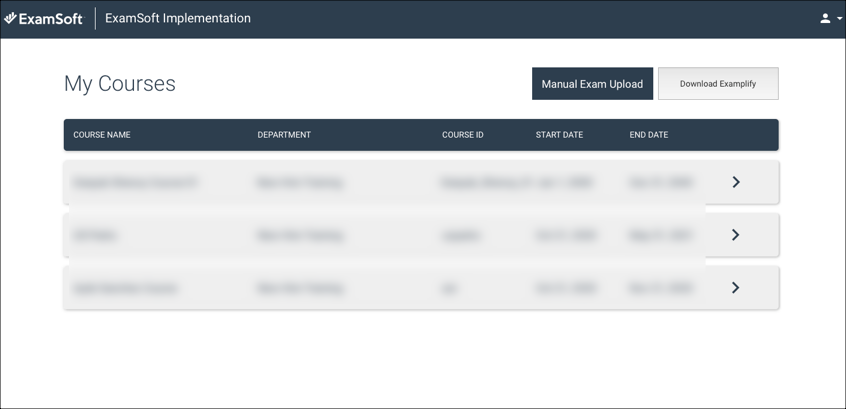The image size is (846, 409).
Task: Click the ExamSoft logo
Action: tap(44, 19)
